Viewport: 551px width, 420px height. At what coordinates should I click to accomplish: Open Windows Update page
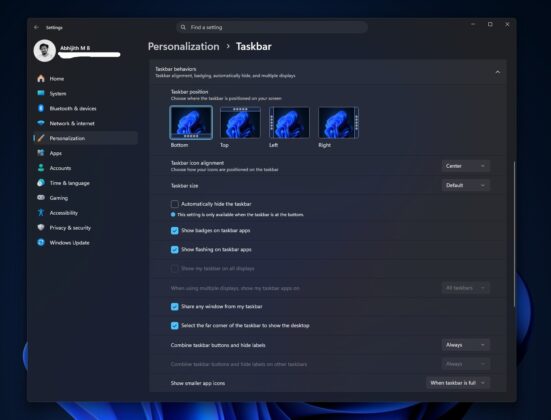pyautogui.click(x=85, y=242)
